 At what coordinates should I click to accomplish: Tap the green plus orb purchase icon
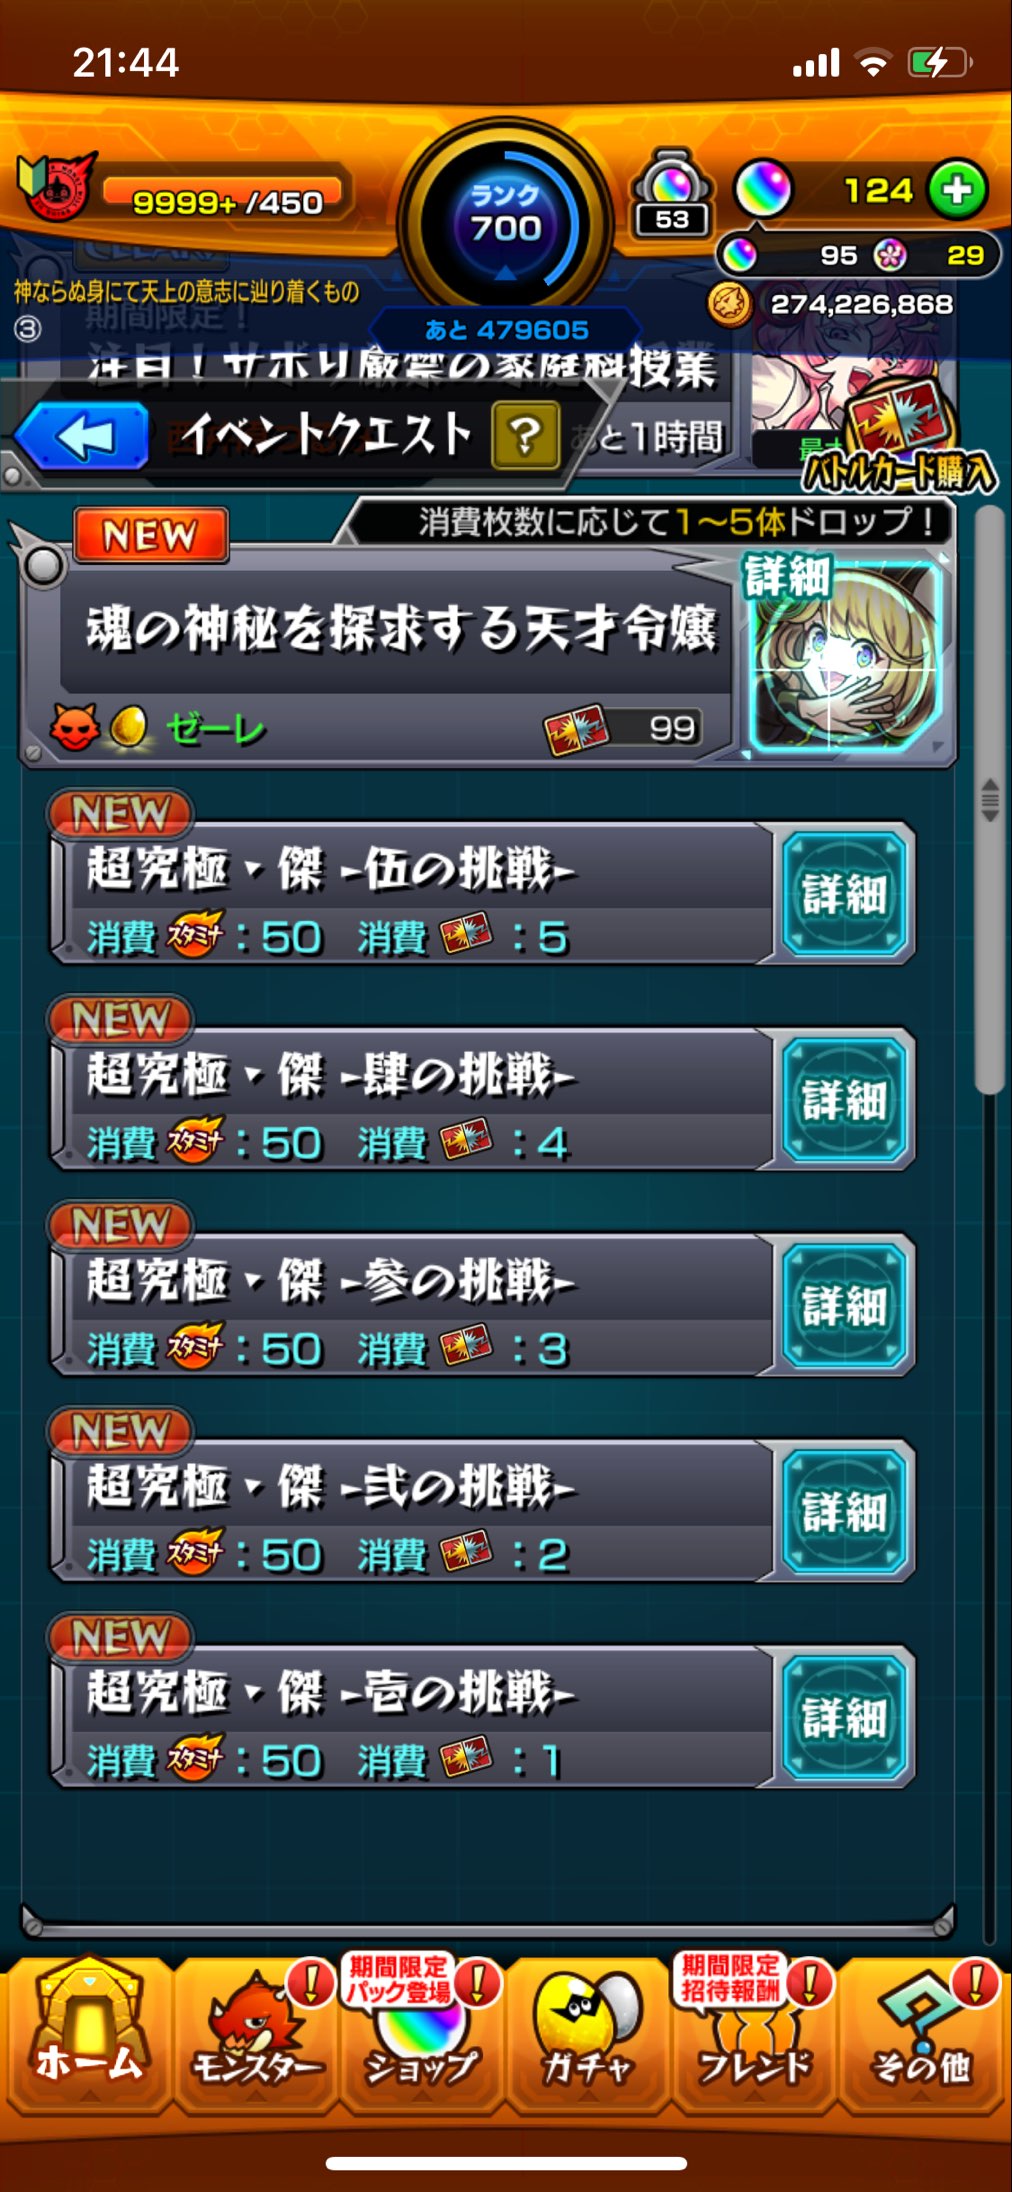click(x=957, y=190)
